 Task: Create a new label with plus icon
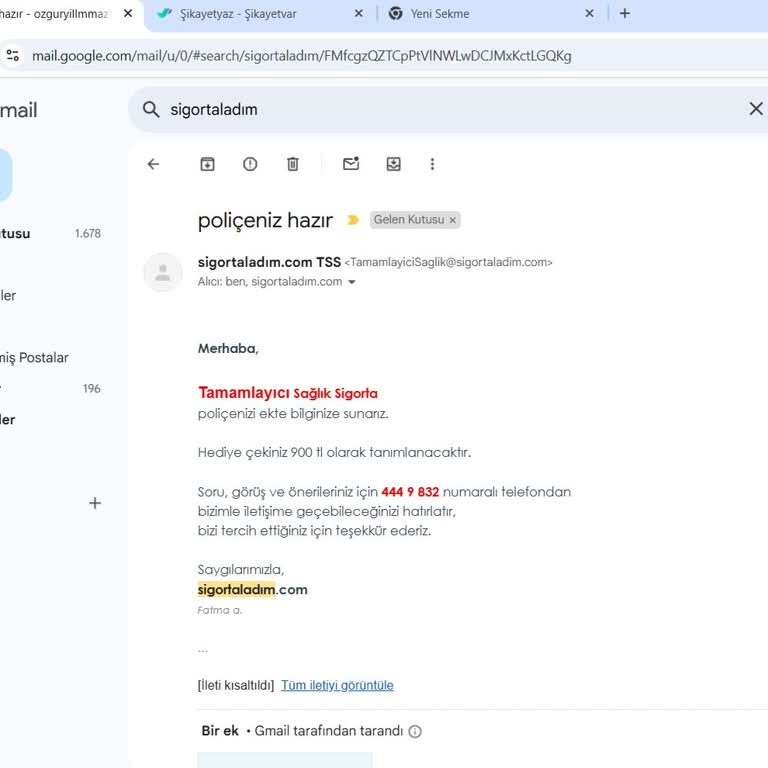95,503
